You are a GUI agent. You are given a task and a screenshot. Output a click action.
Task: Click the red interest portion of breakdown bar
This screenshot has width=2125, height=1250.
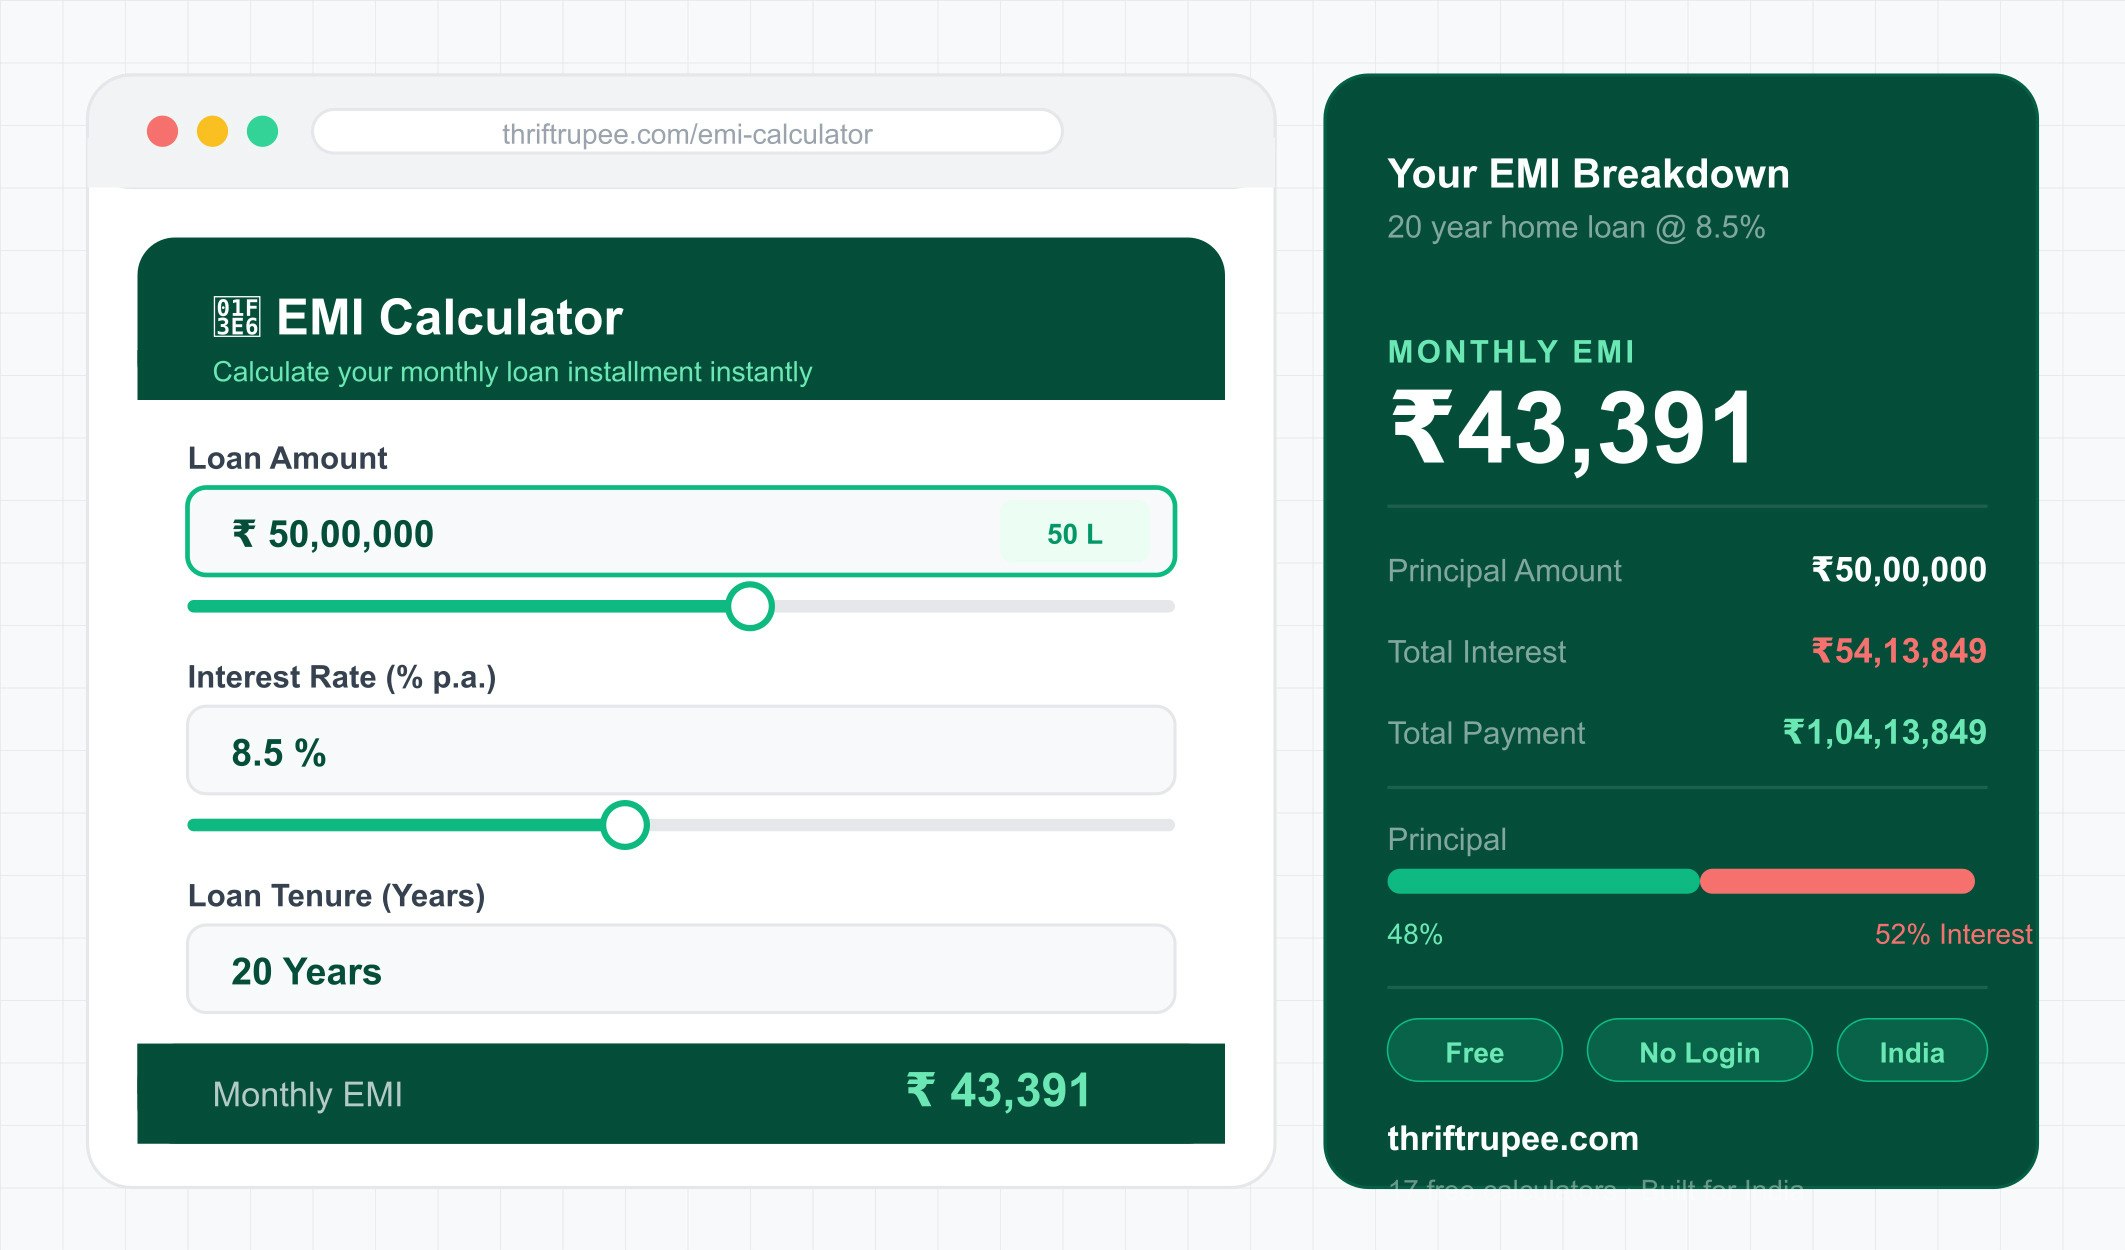[1837, 881]
